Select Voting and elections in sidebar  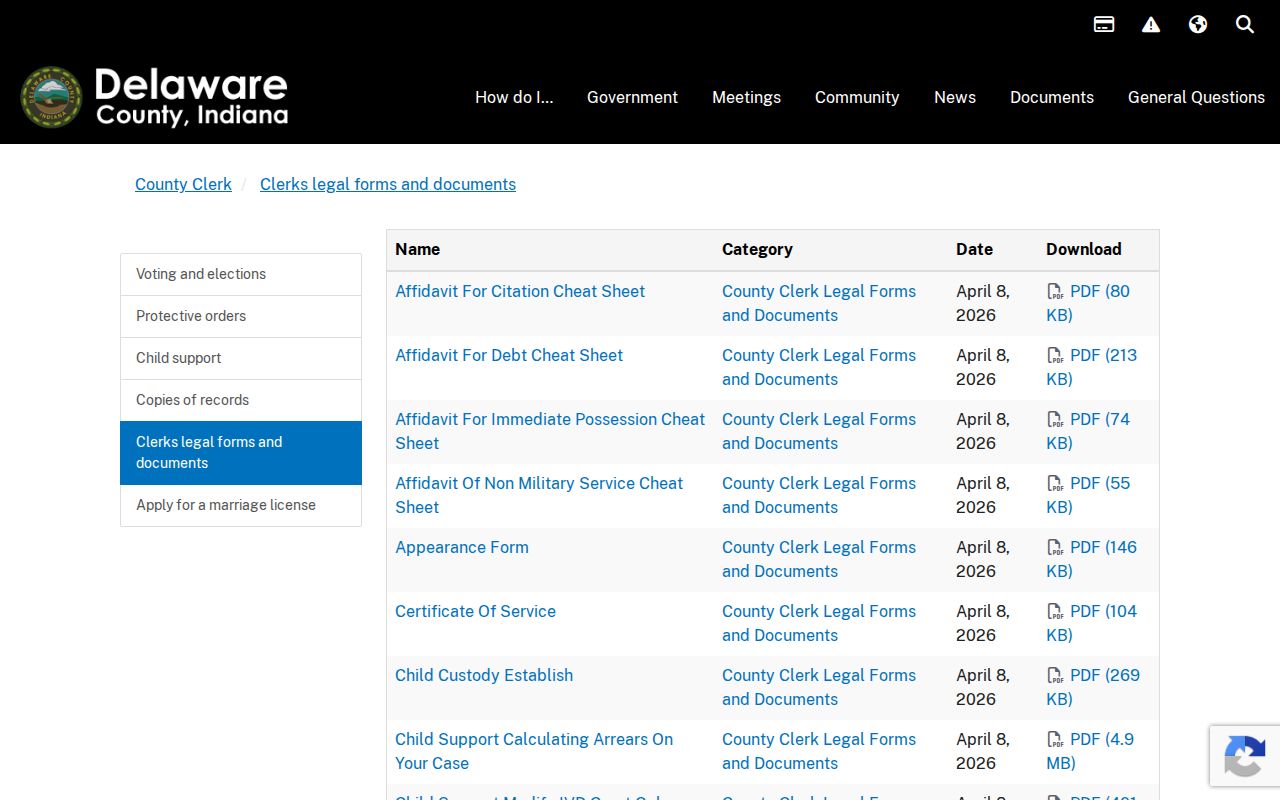click(241, 274)
